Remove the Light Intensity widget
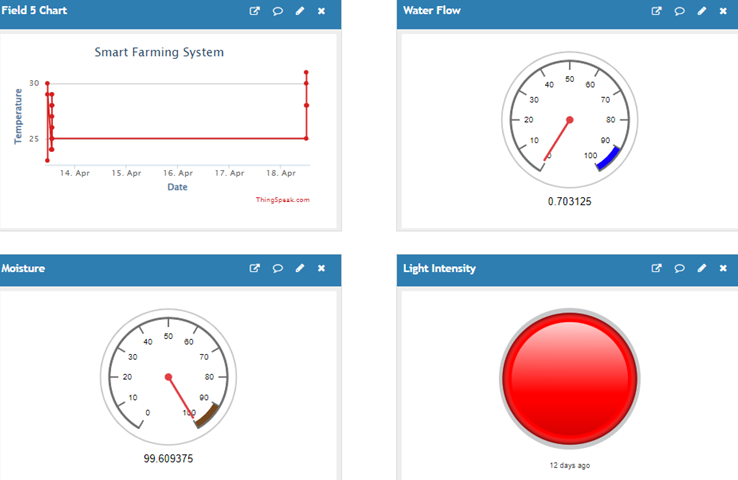The height and width of the screenshot is (480, 738). (723, 268)
